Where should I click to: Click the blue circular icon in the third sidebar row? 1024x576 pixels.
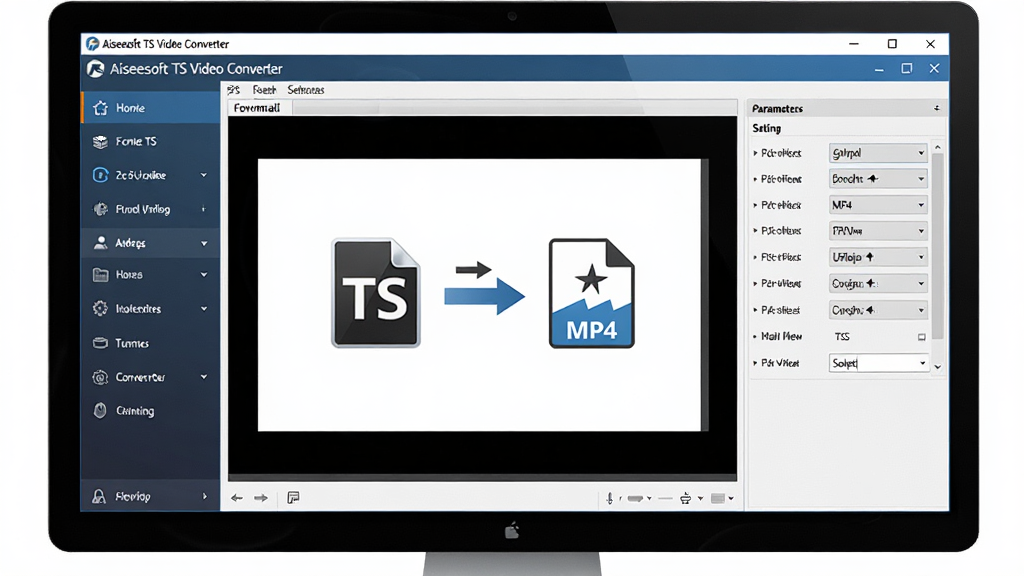coord(100,175)
